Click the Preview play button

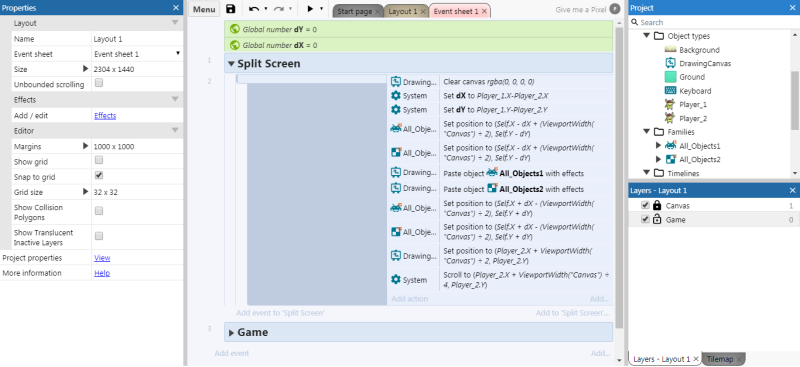click(309, 9)
